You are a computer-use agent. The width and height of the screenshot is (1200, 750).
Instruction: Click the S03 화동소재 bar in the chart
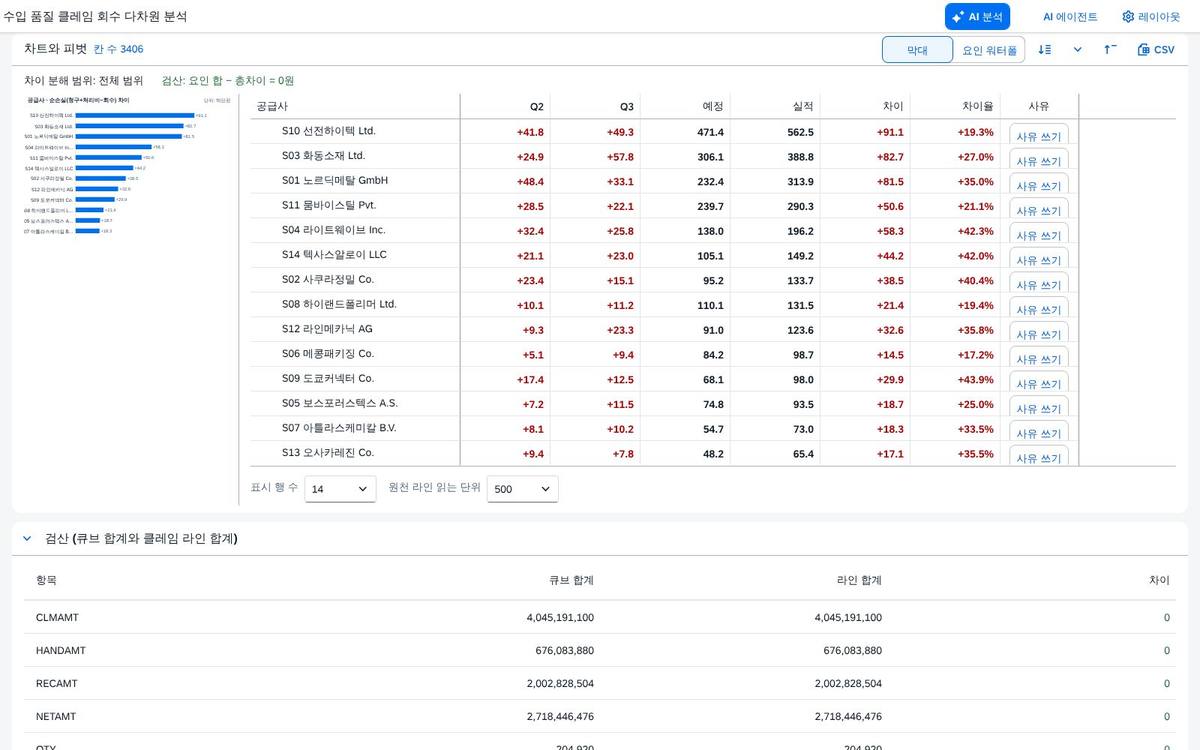coord(130,126)
